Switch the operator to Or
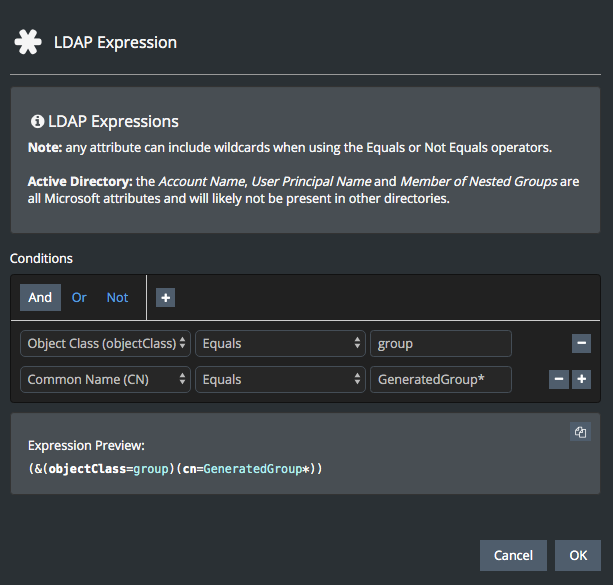 tap(79, 297)
